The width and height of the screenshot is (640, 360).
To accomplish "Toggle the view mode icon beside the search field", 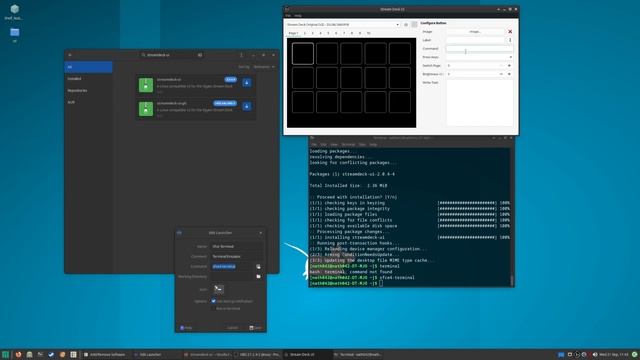I will point(200,55).
